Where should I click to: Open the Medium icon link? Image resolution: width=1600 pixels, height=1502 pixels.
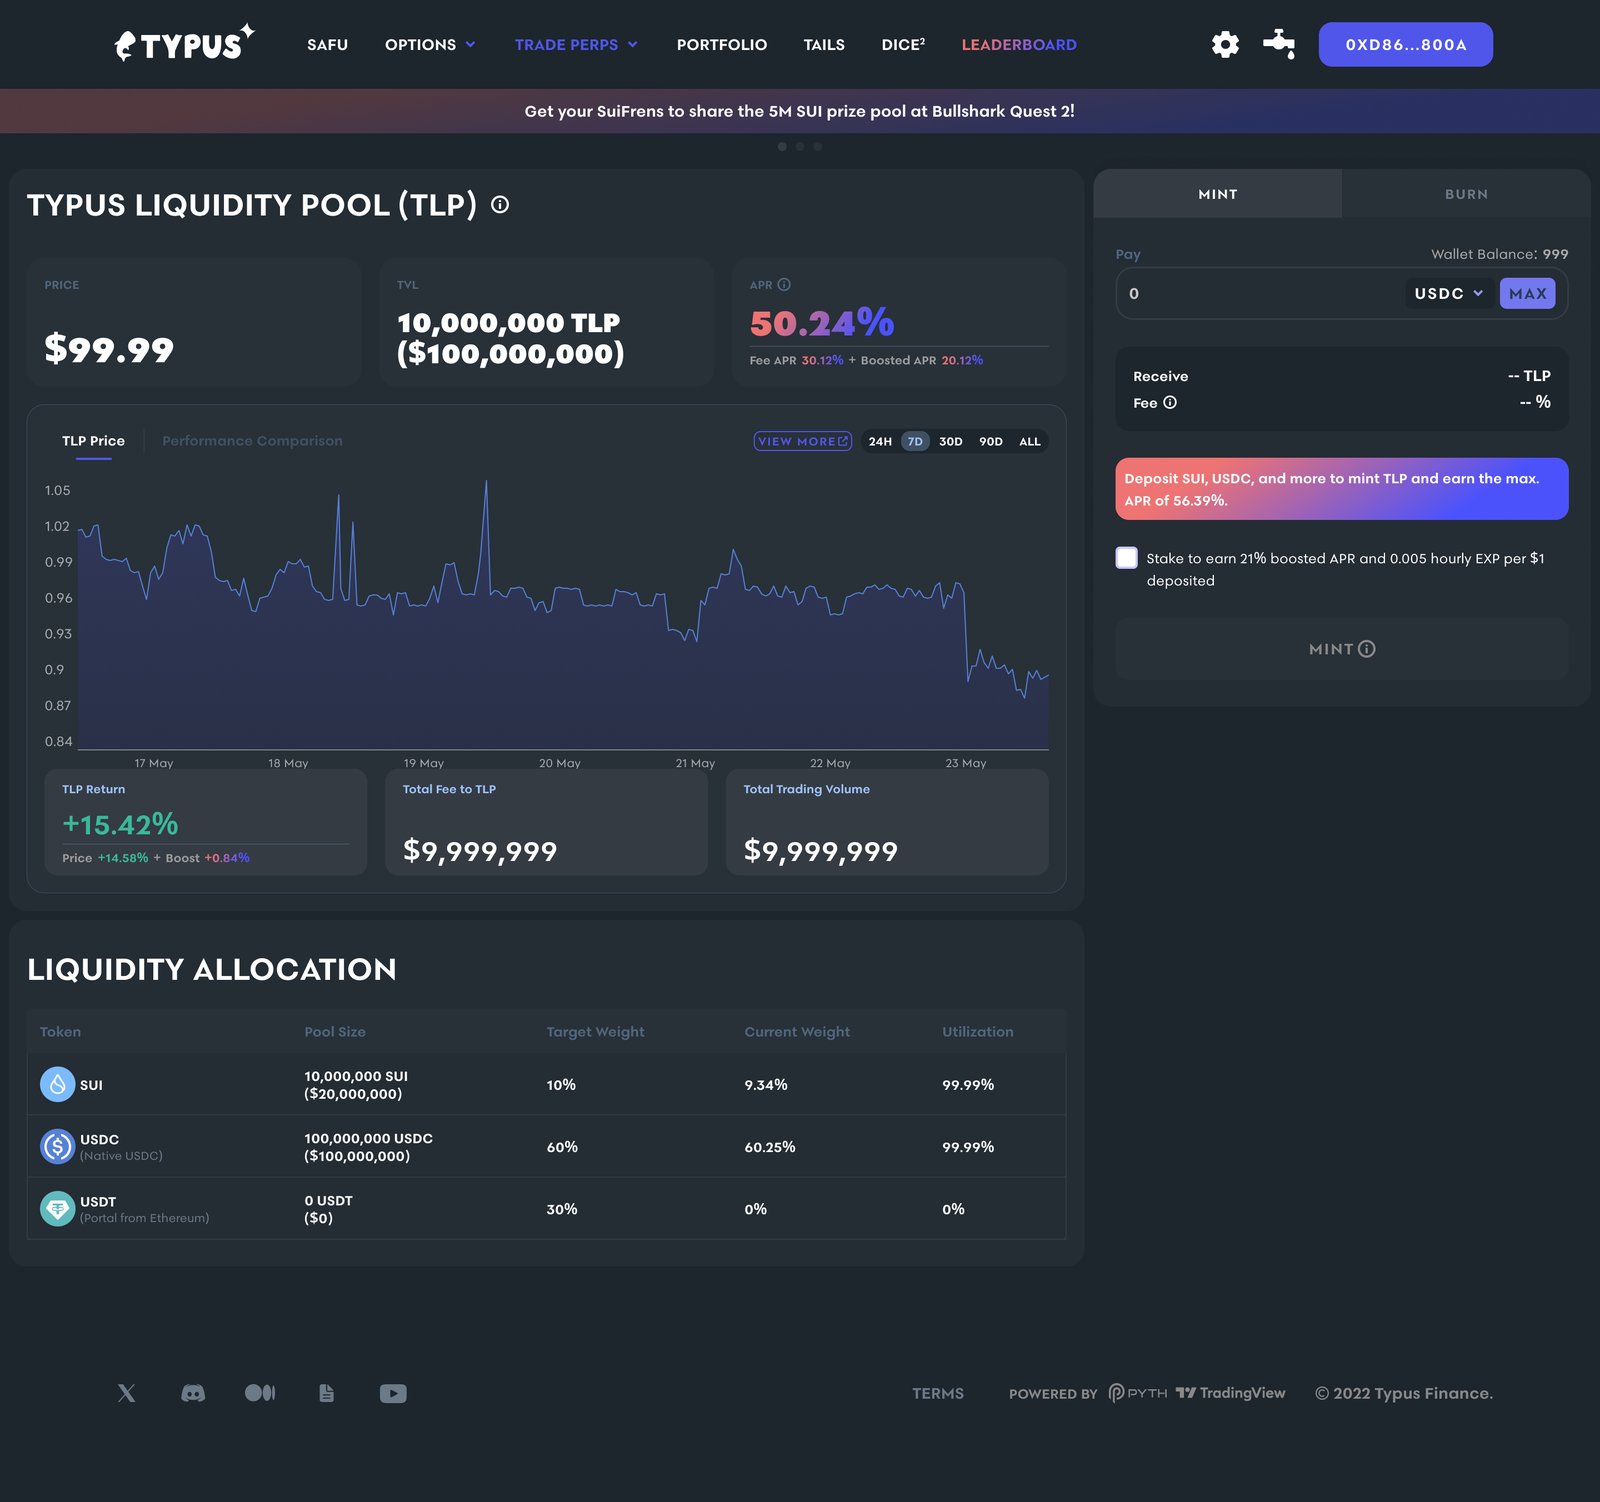(260, 1393)
